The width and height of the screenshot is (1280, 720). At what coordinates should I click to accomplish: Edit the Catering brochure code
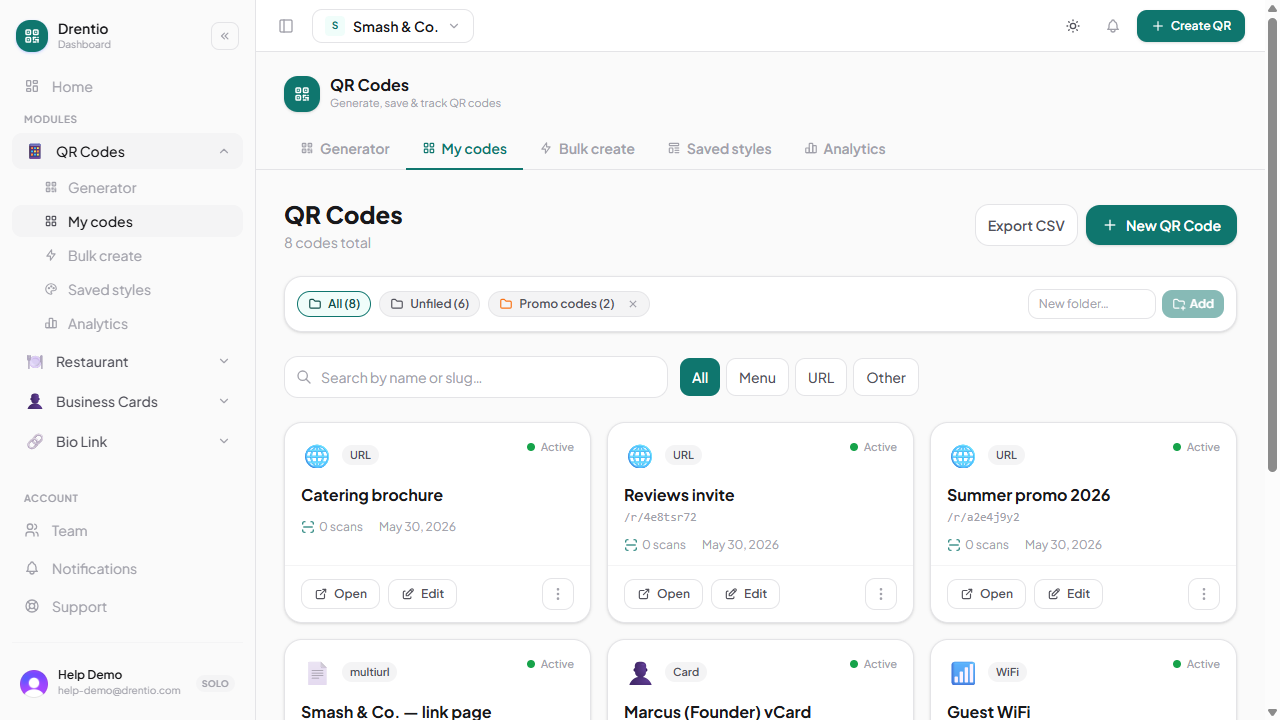point(422,594)
